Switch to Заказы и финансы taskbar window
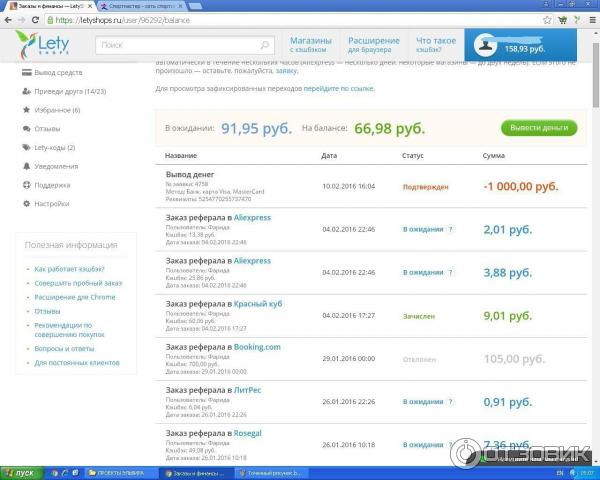 click(x=195, y=473)
